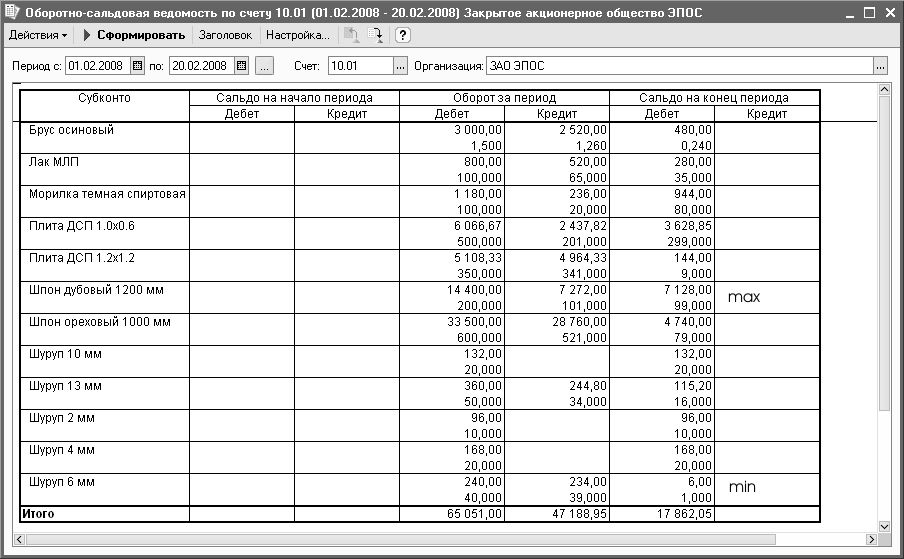Open the Настройка... settings button
The width and height of the screenshot is (904, 559).
click(297, 35)
